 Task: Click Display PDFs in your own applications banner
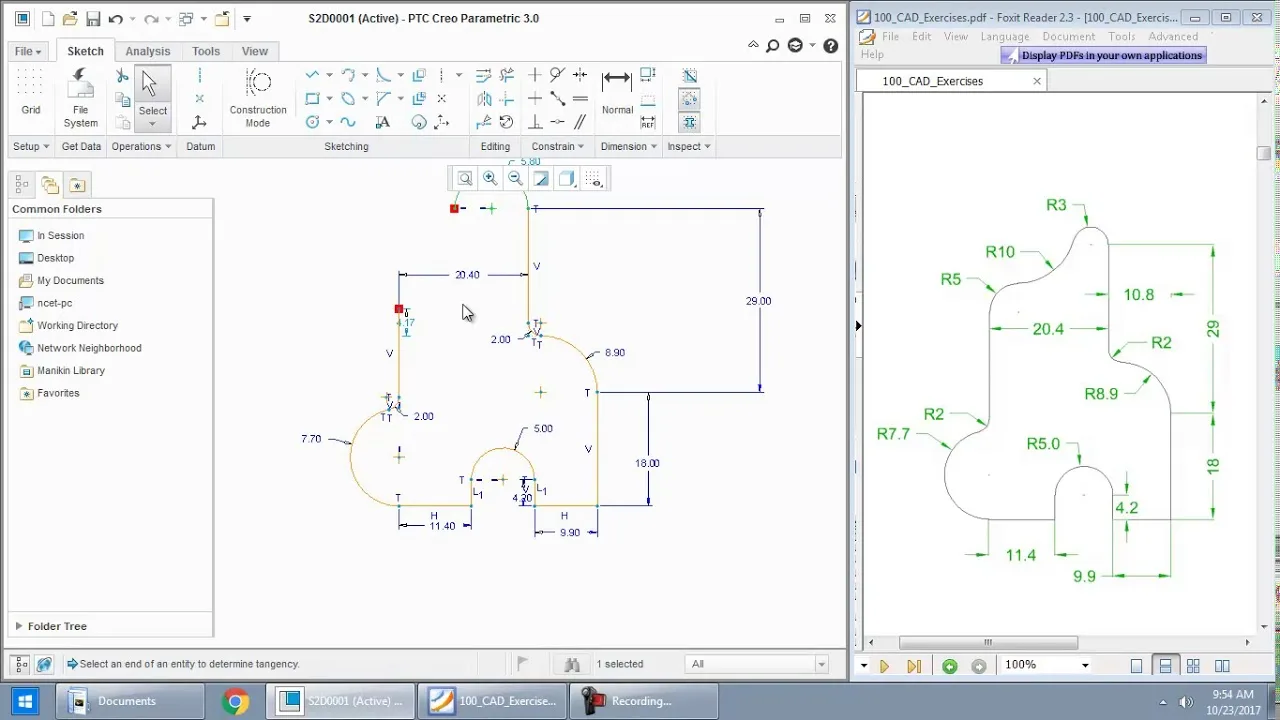[1104, 56]
